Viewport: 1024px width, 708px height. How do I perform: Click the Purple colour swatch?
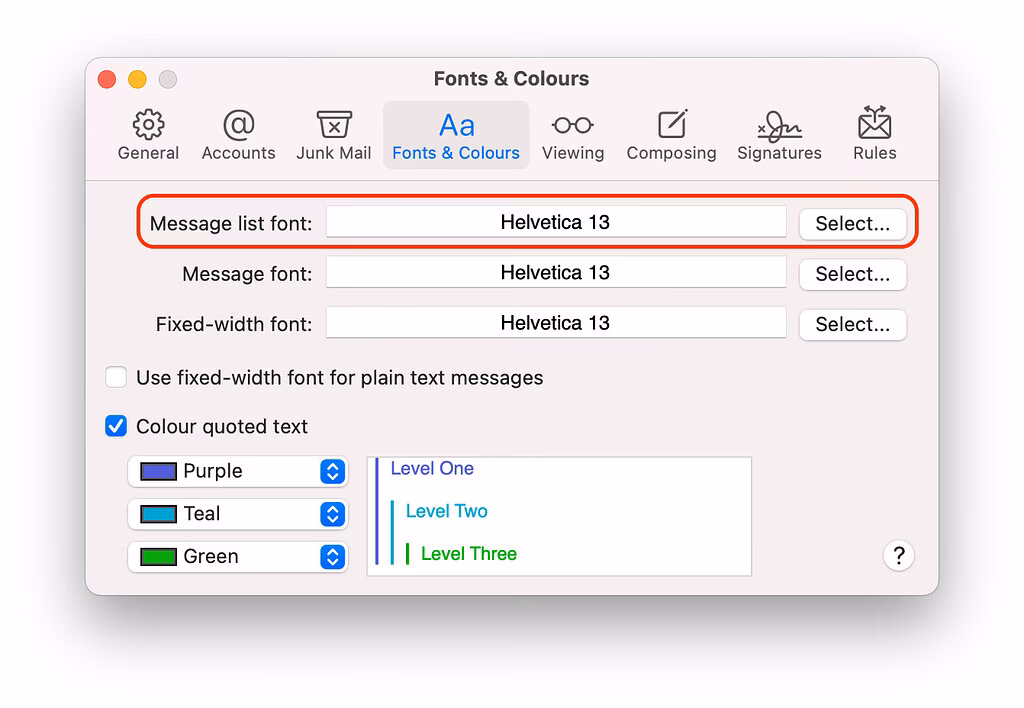click(160, 471)
